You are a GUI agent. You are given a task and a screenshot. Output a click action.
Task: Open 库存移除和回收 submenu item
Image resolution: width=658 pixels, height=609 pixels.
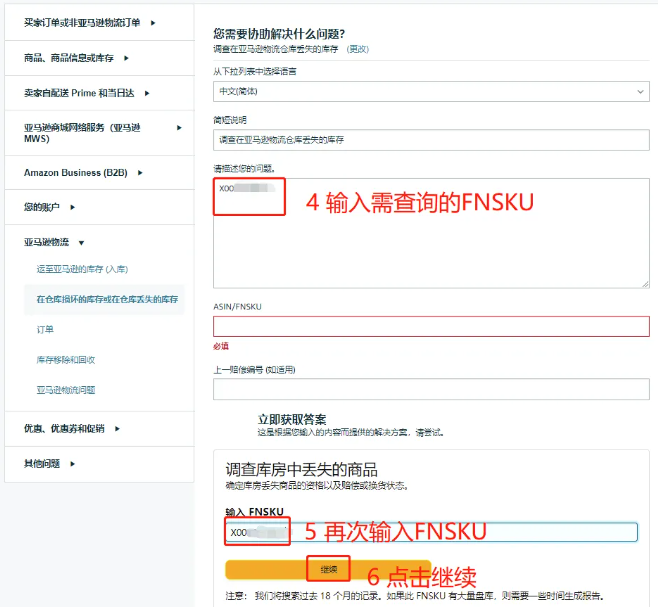click(x=66, y=359)
